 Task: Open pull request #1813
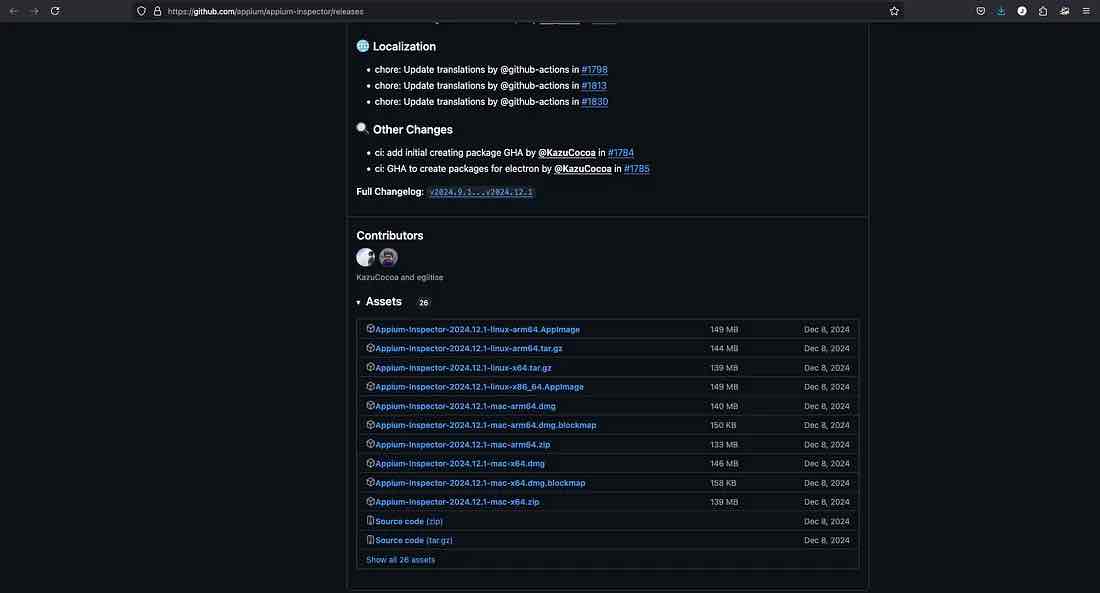click(593, 86)
